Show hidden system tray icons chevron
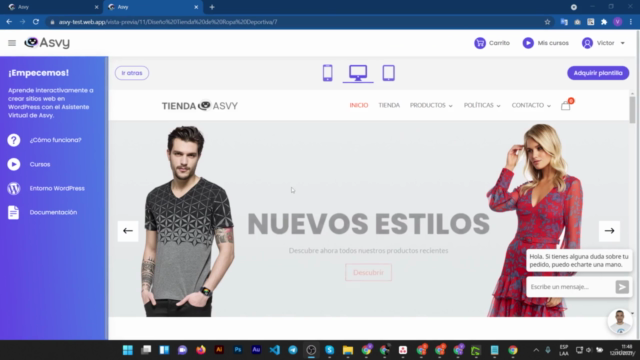This screenshot has height=360, width=640. [536, 350]
